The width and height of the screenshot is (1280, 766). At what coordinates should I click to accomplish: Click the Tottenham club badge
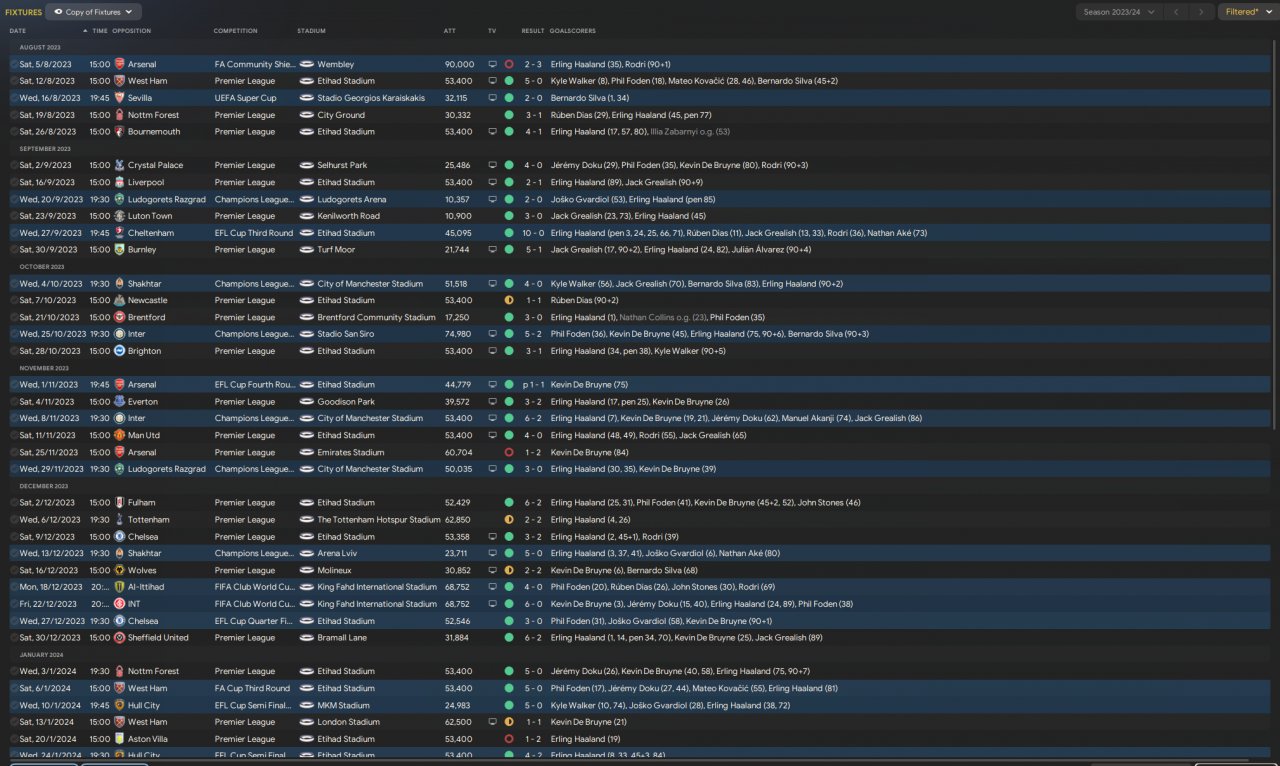click(x=119, y=520)
